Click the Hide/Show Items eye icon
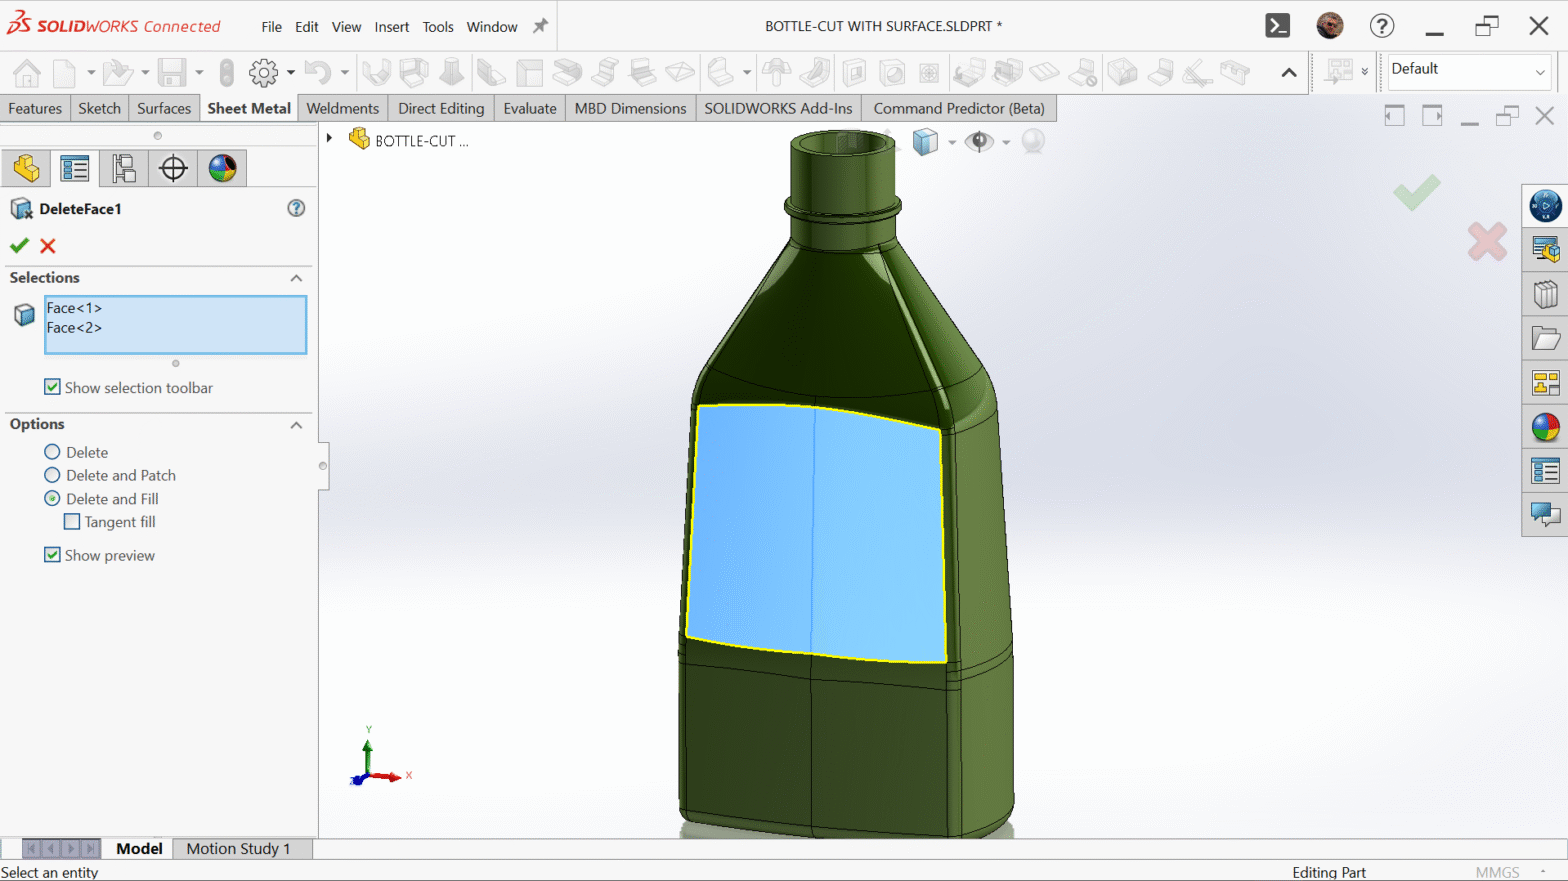 (979, 142)
